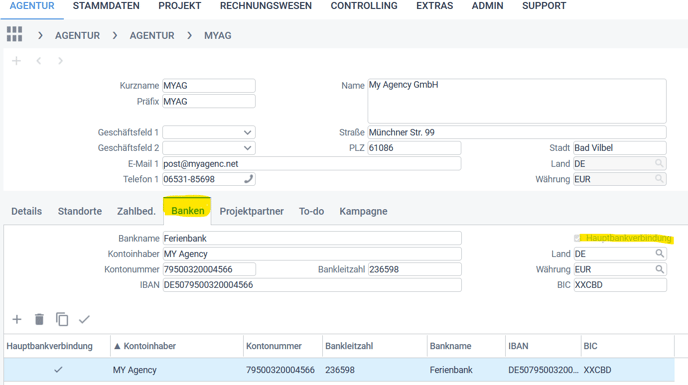688x385 pixels.
Task: Open search icon in agency Währung field
Action: 659,179
